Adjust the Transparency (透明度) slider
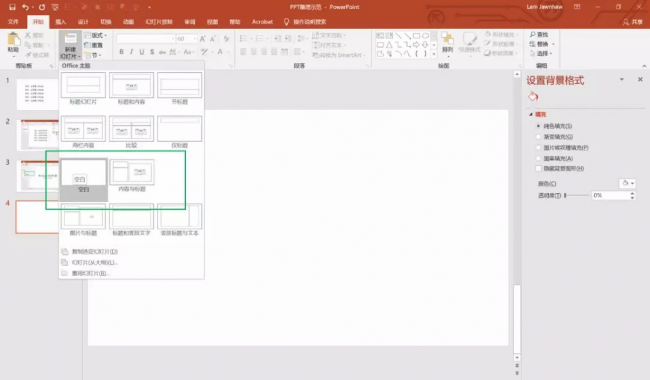Image resolution: width=650 pixels, height=380 pixels. [x=565, y=195]
